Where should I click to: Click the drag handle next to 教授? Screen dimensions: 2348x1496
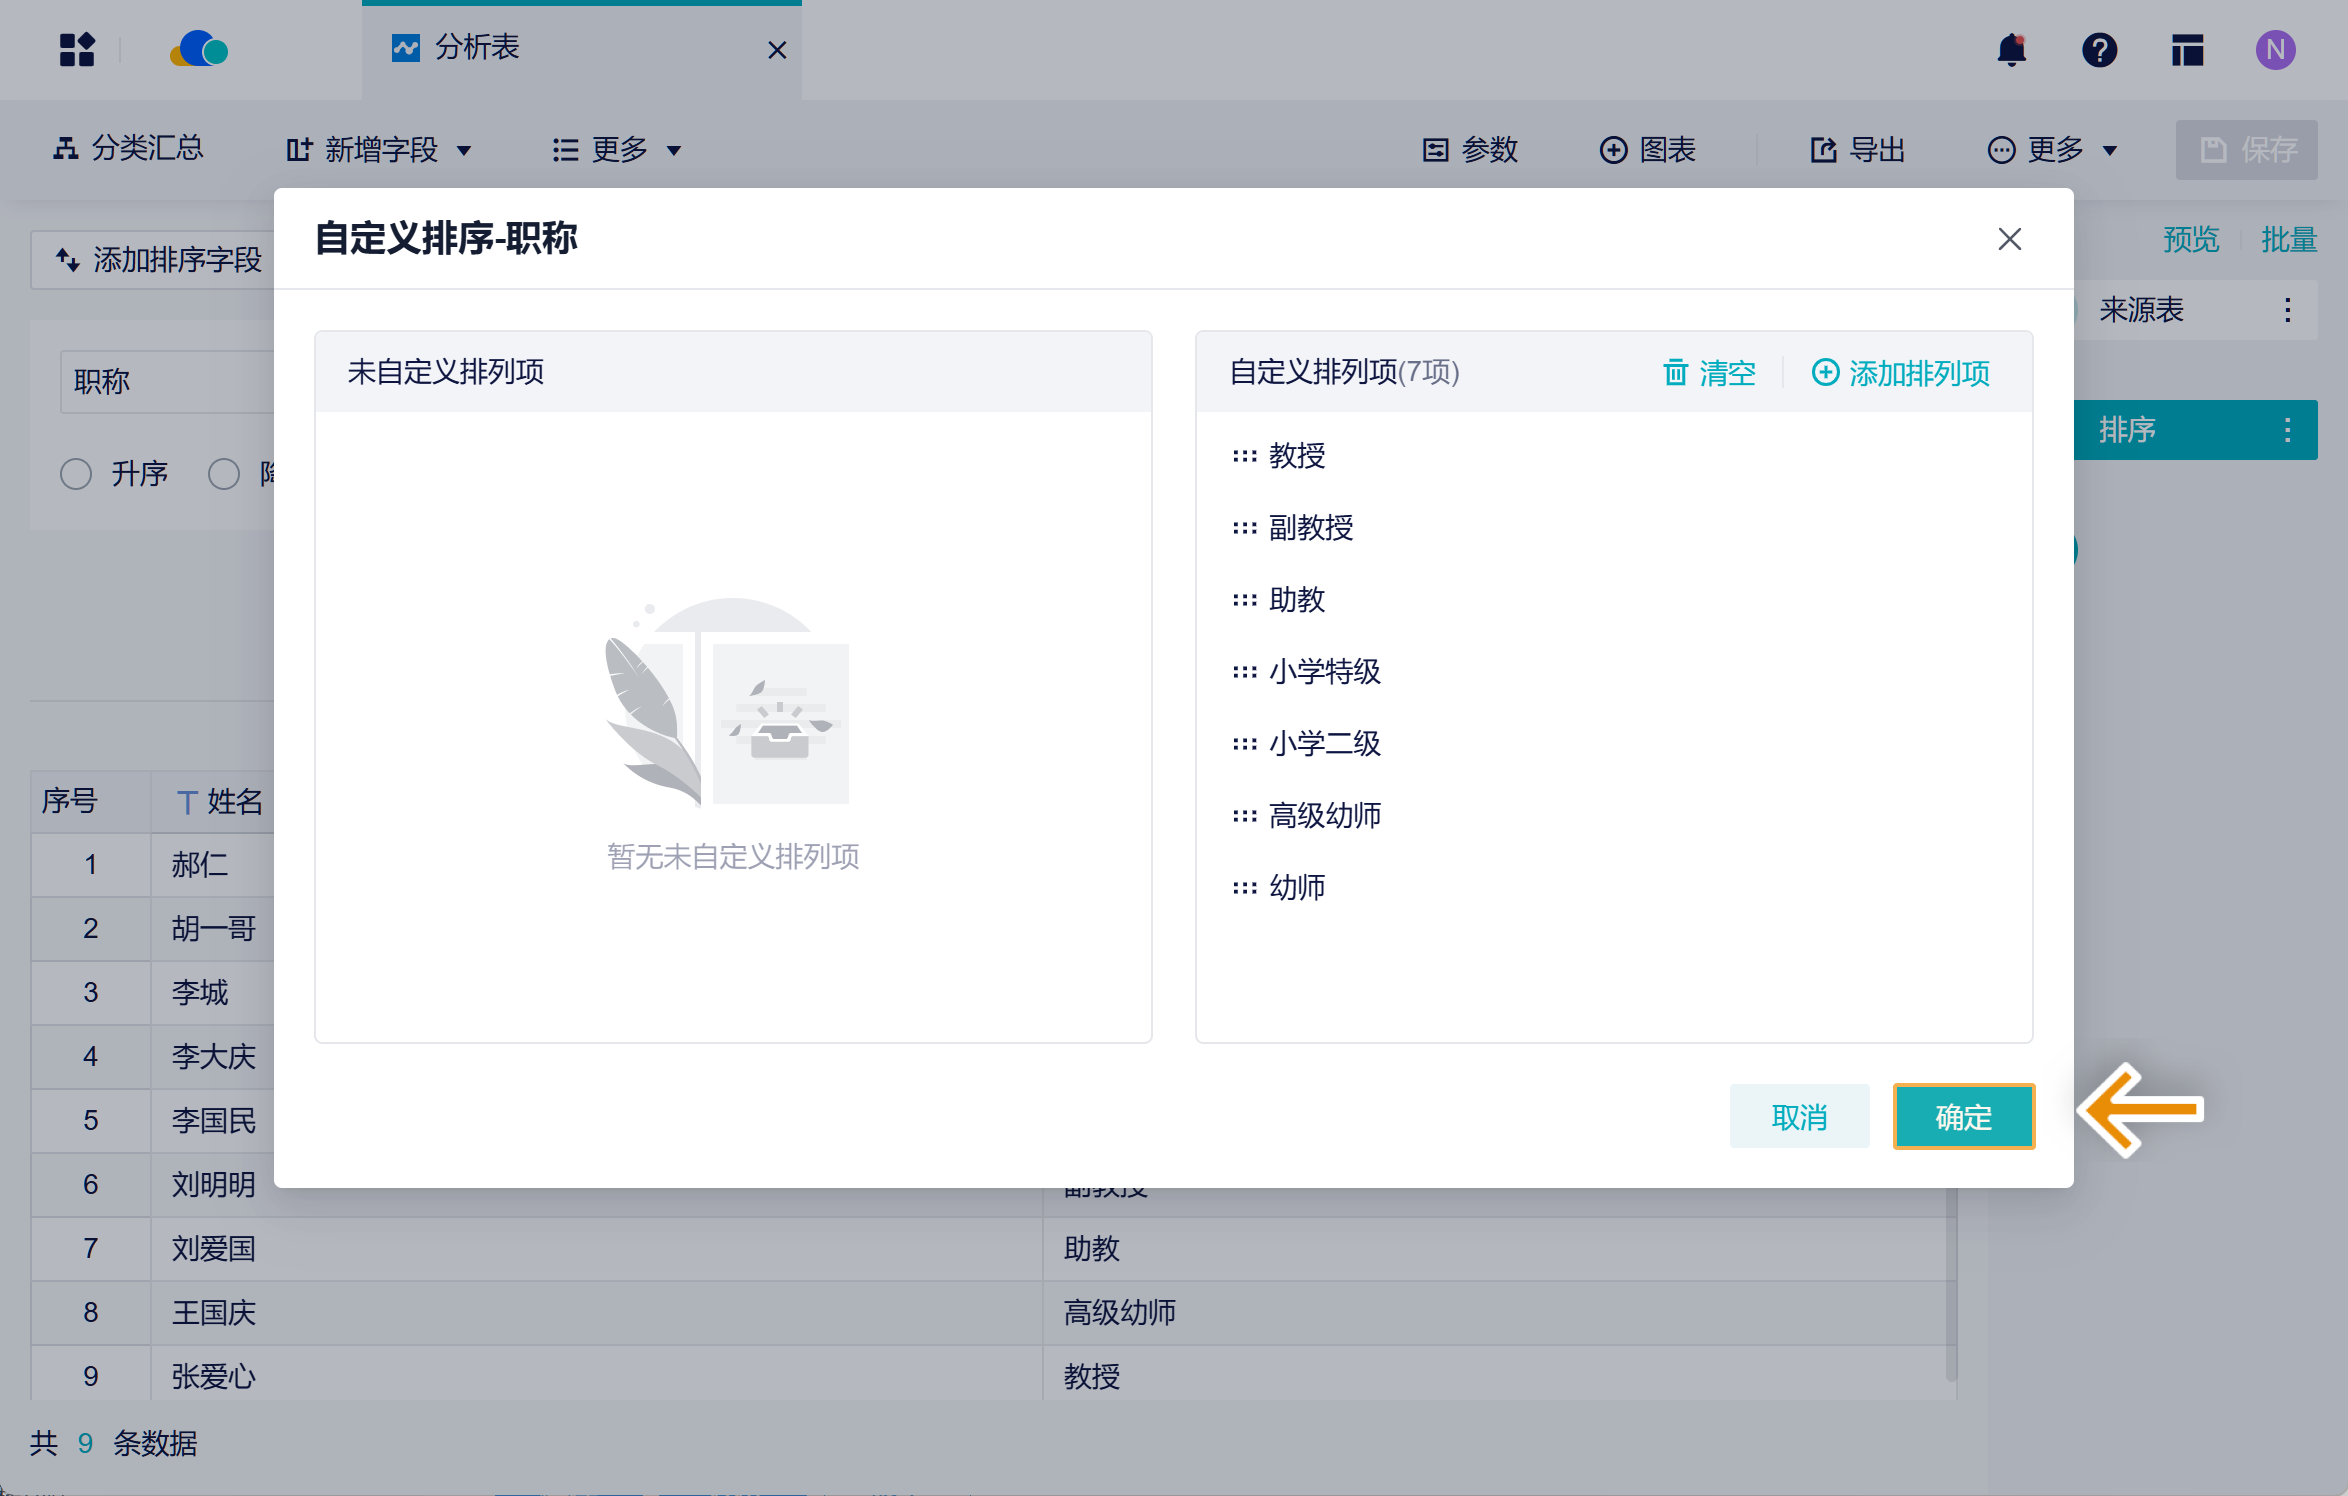point(1244,456)
